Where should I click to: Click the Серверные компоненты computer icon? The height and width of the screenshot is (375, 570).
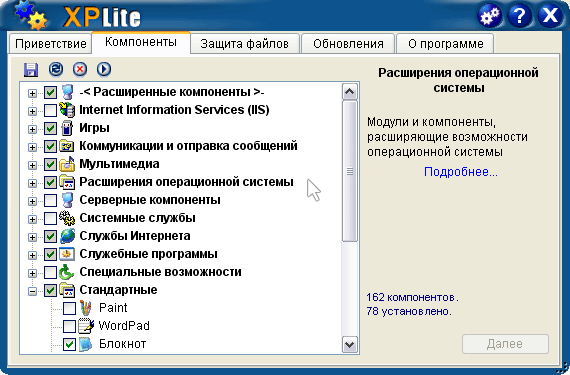pos(67,200)
